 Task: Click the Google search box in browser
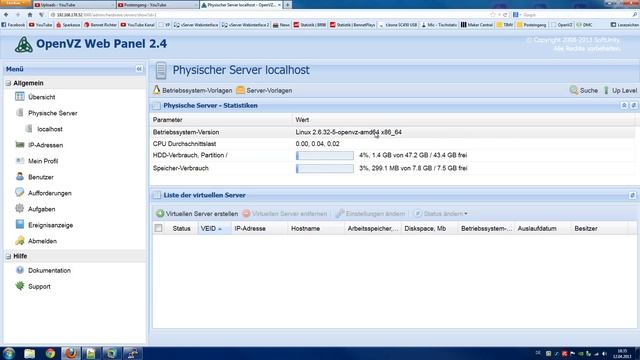[x=576, y=15]
